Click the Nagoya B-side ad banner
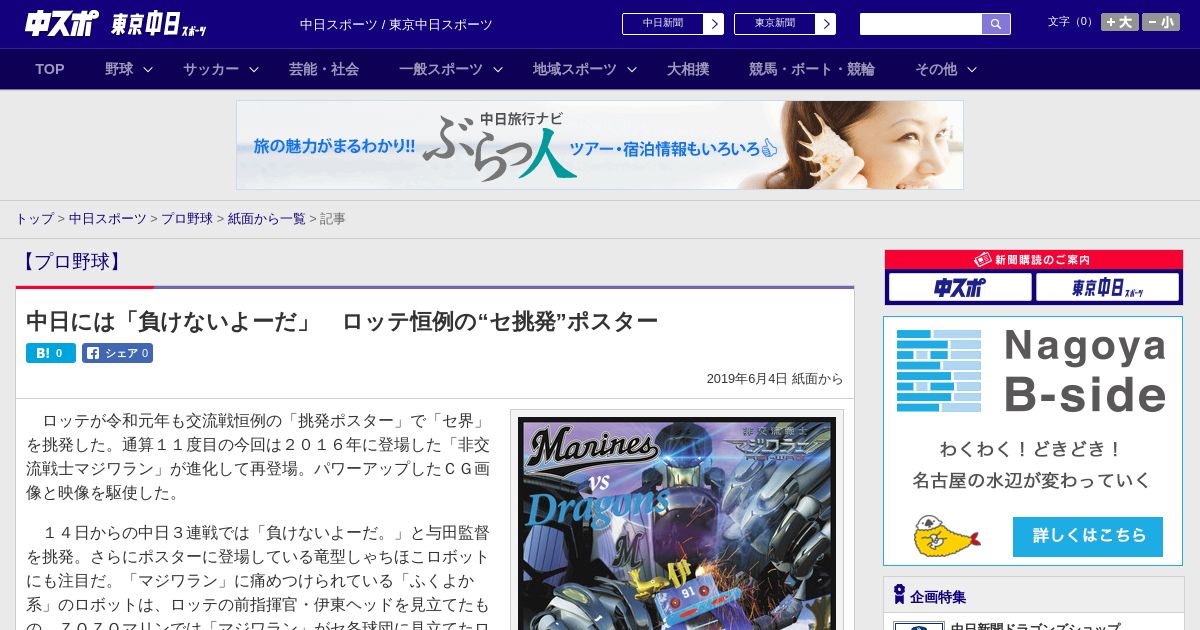Image resolution: width=1200 pixels, height=630 pixels. click(1033, 441)
